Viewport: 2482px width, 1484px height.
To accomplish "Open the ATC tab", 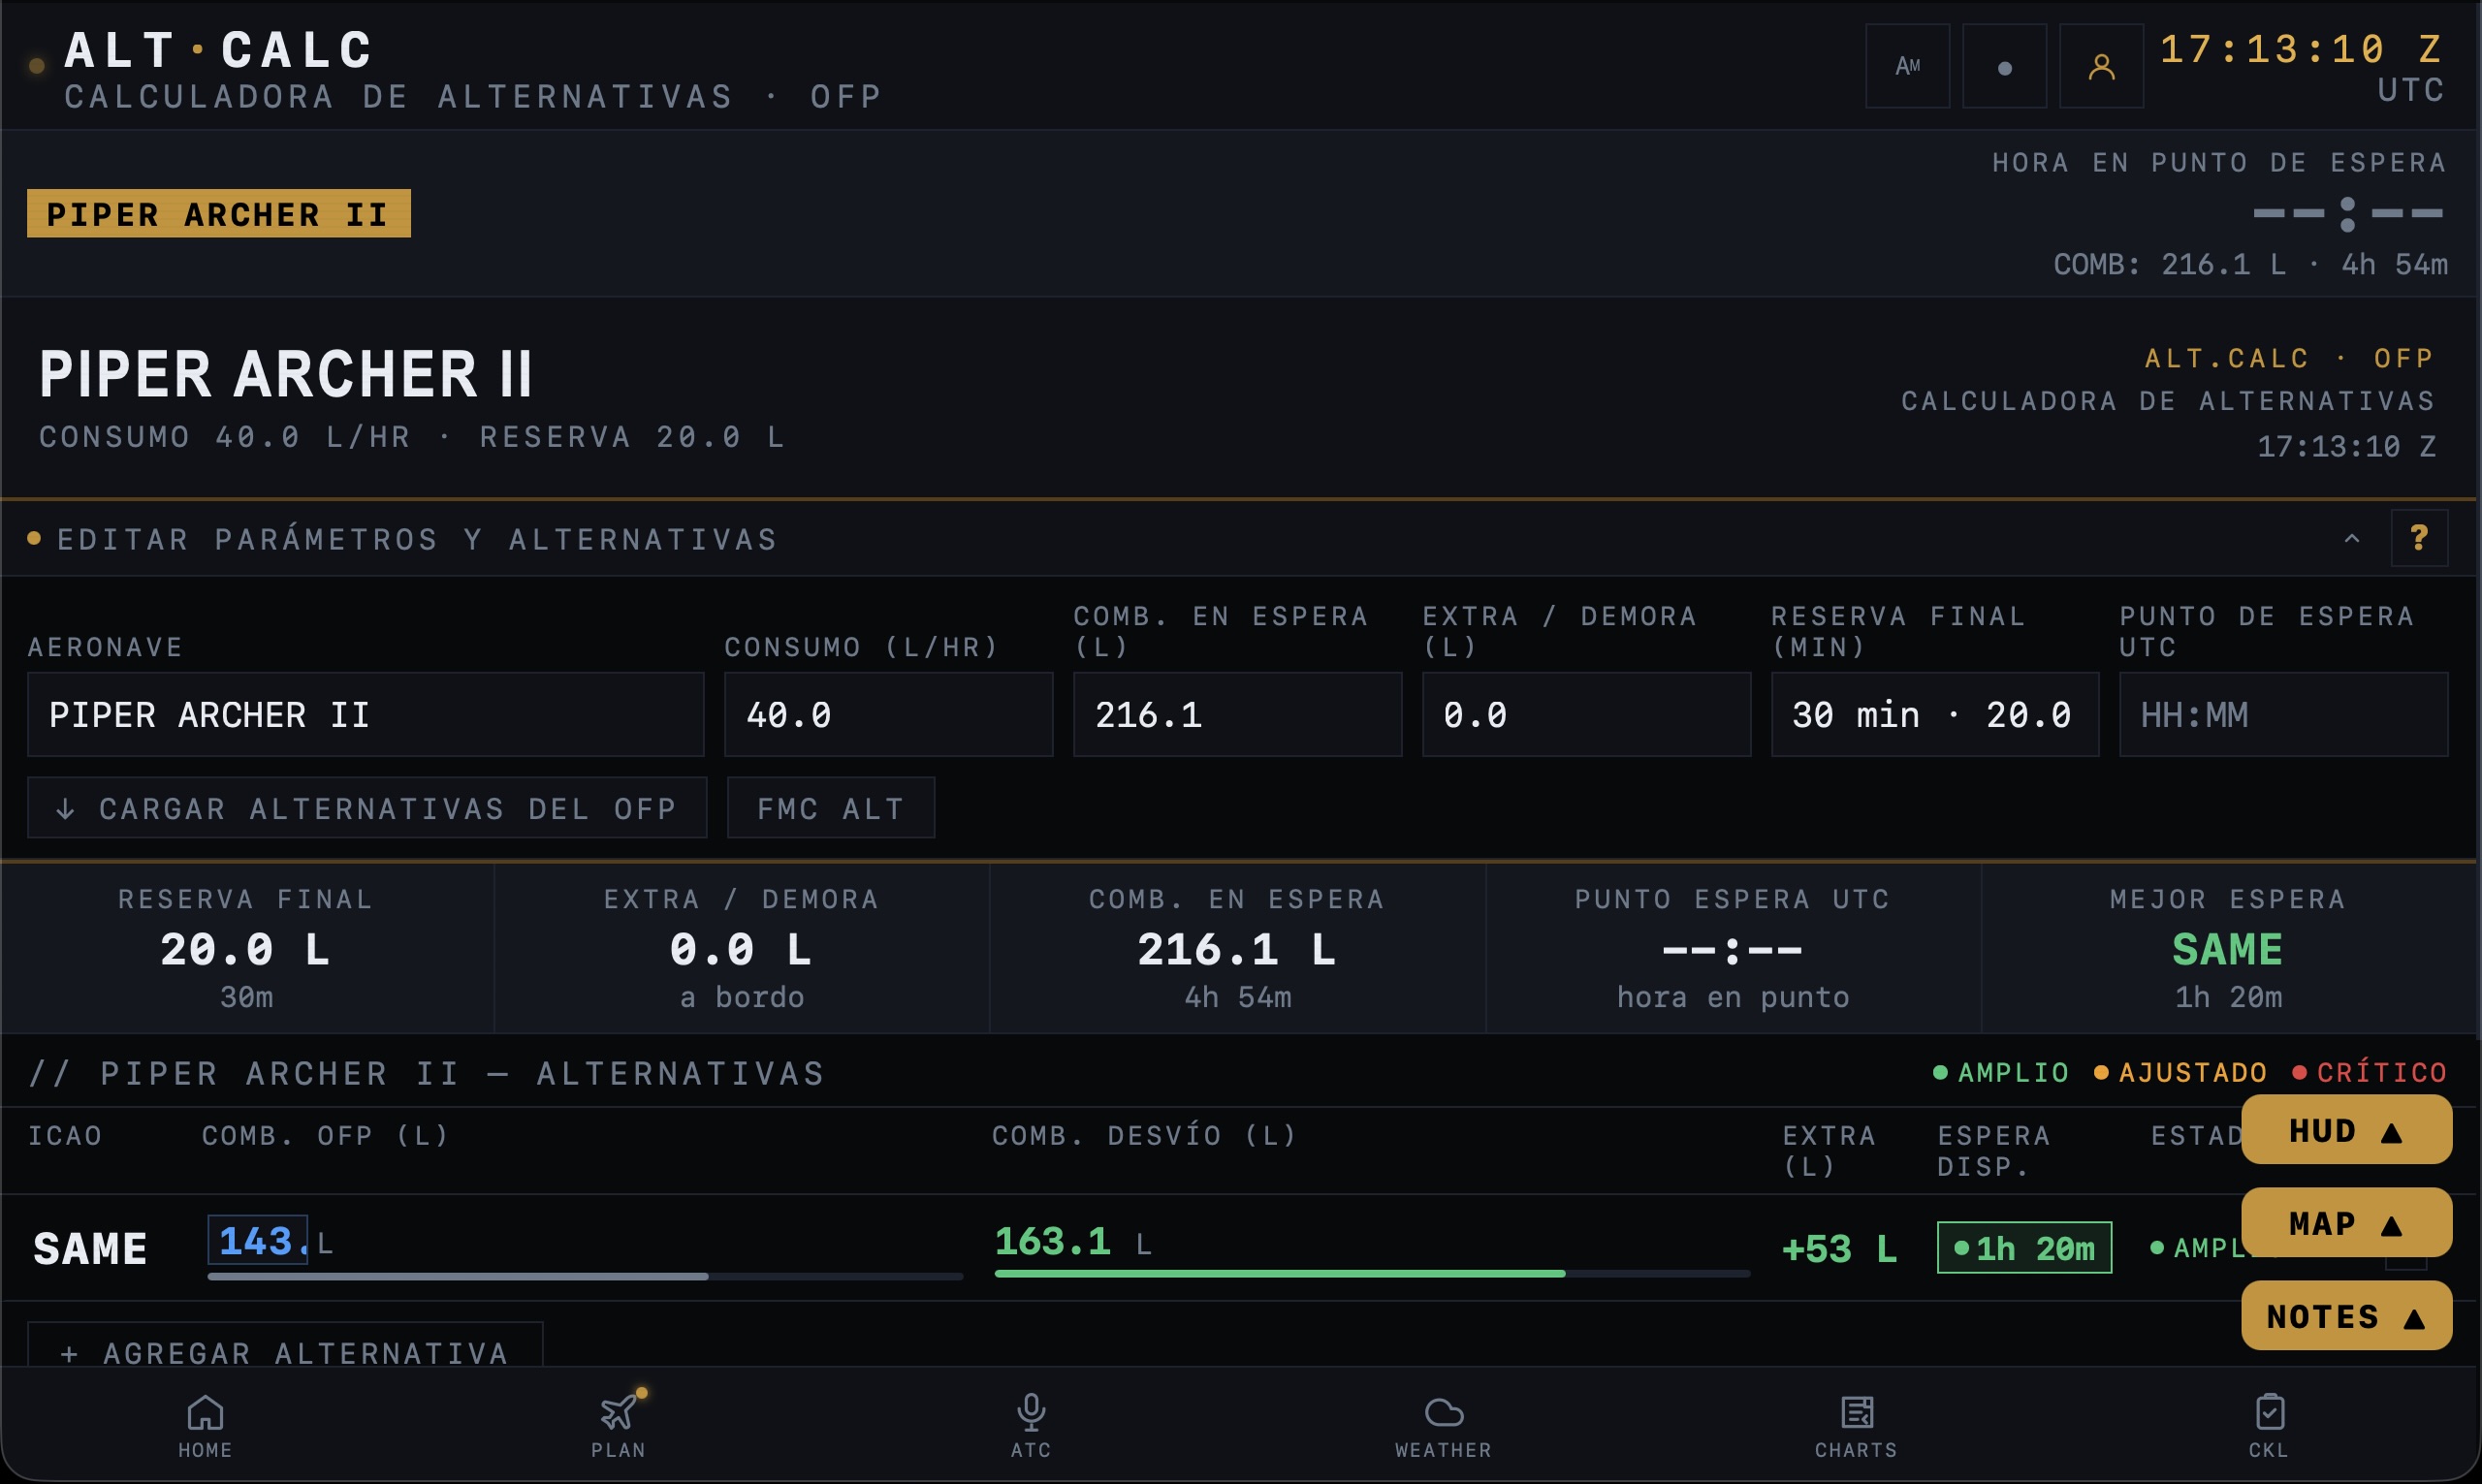I will (x=1031, y=1426).
